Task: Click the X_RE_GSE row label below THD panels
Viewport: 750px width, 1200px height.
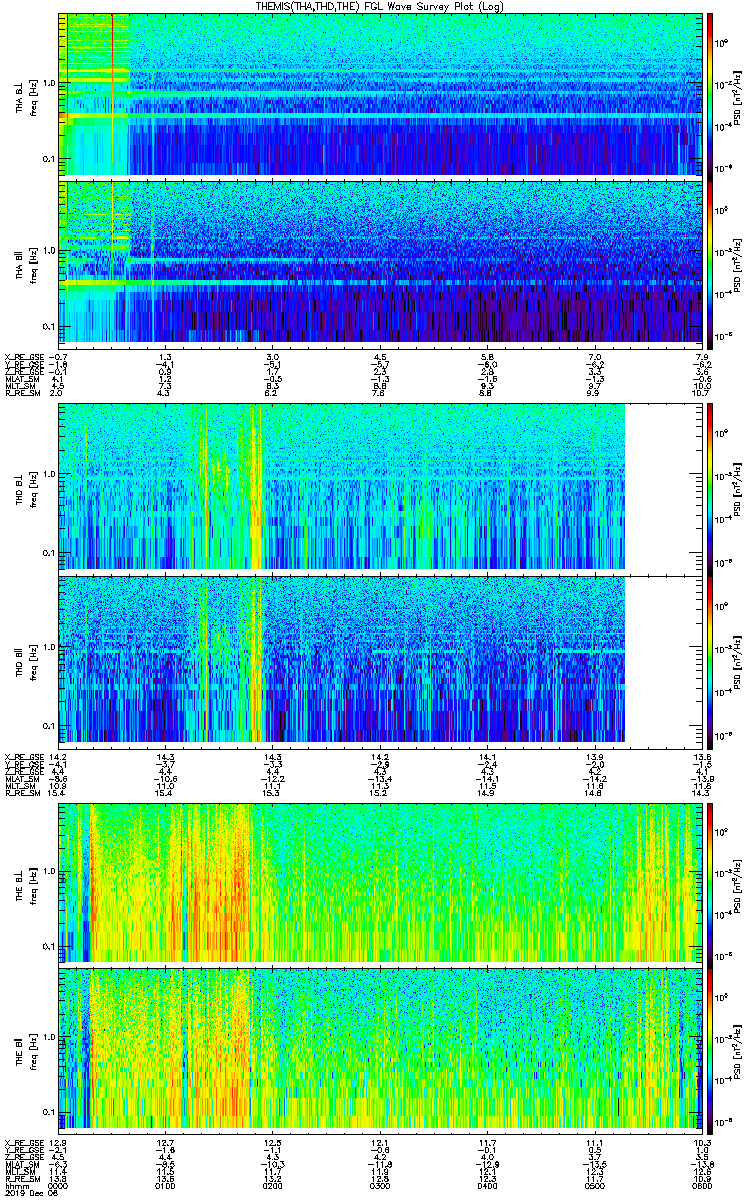Action: (x=24, y=756)
